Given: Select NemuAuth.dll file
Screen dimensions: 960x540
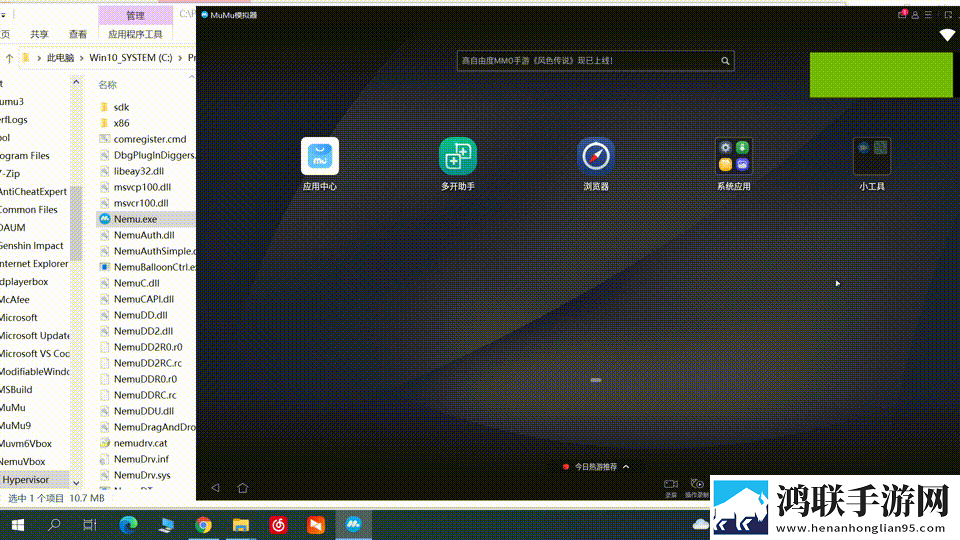Looking at the screenshot, I should tap(144, 234).
